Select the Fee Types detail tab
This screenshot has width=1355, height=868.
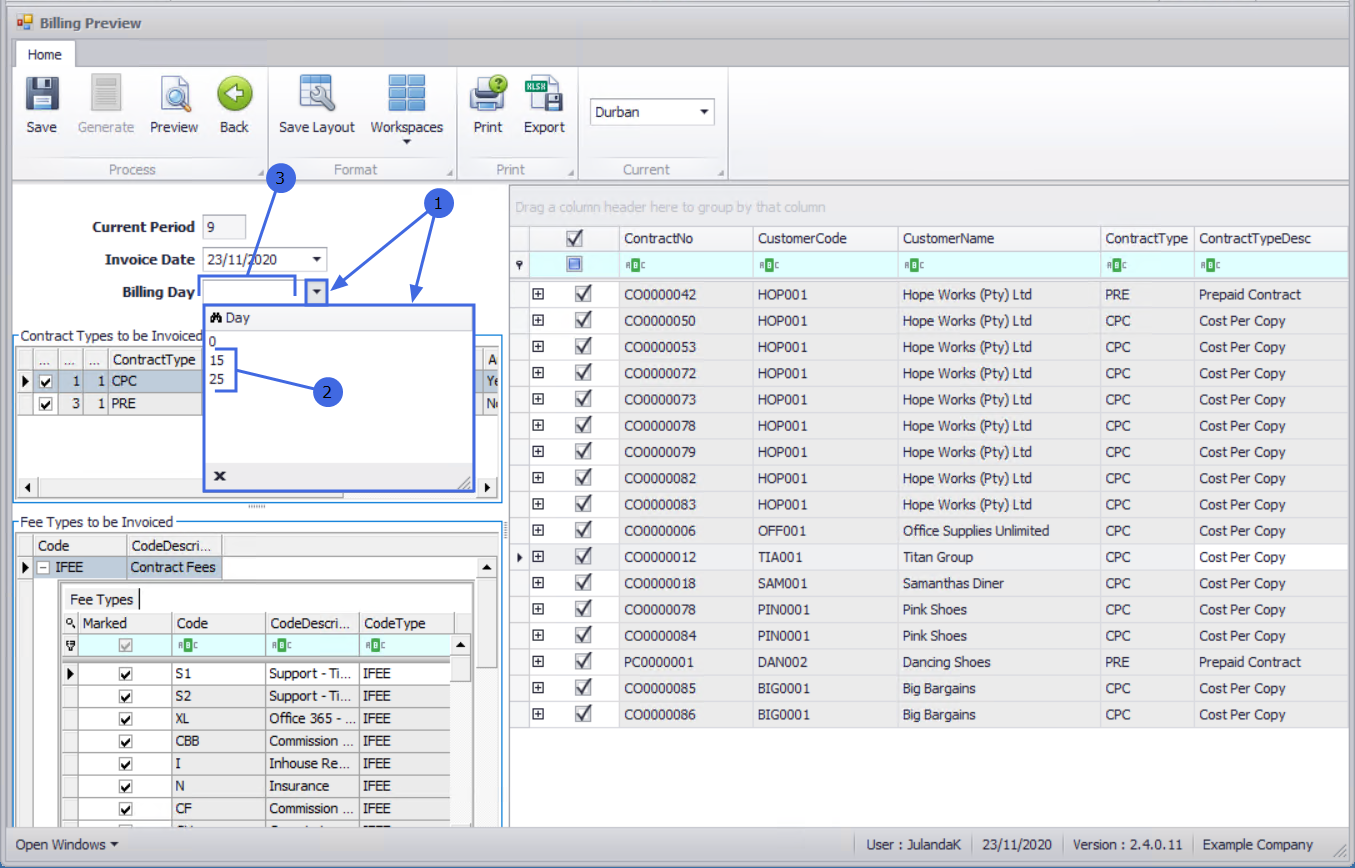(101, 599)
